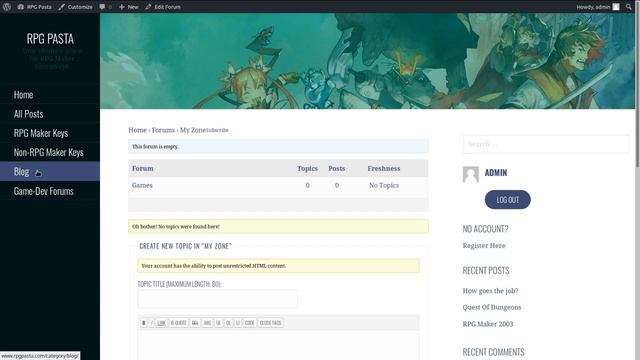The height and width of the screenshot is (360, 640).
Task: Click the UL editor button
Action: [219, 323]
